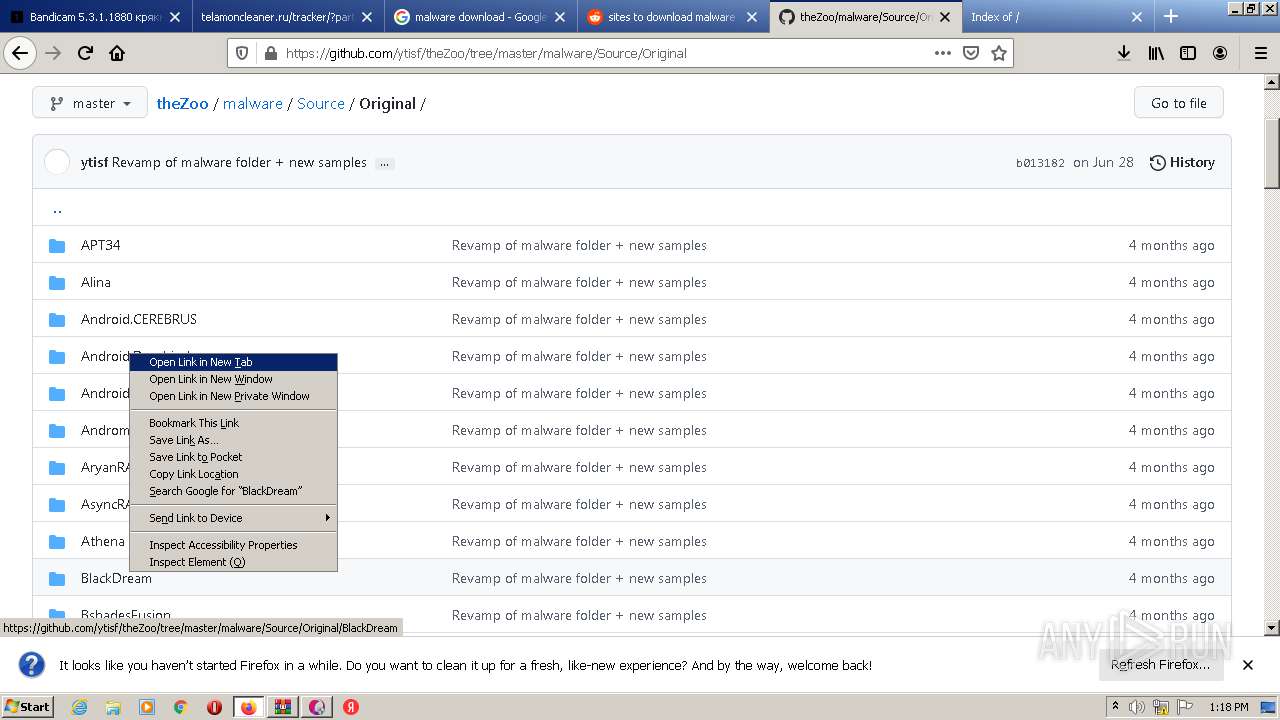Image resolution: width=1280 pixels, height=720 pixels.
Task: Switch to the Index of / tab
Action: [1057, 17]
